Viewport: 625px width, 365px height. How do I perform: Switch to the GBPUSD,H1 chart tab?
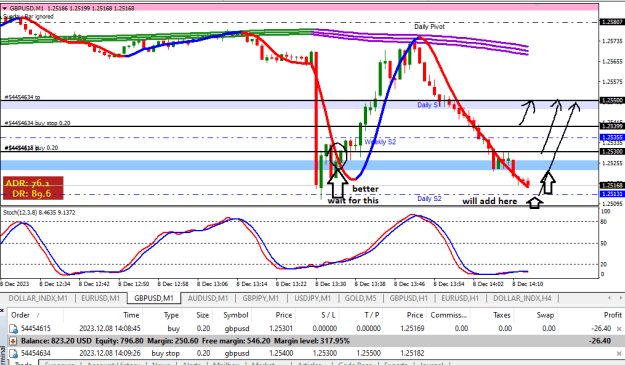click(409, 298)
